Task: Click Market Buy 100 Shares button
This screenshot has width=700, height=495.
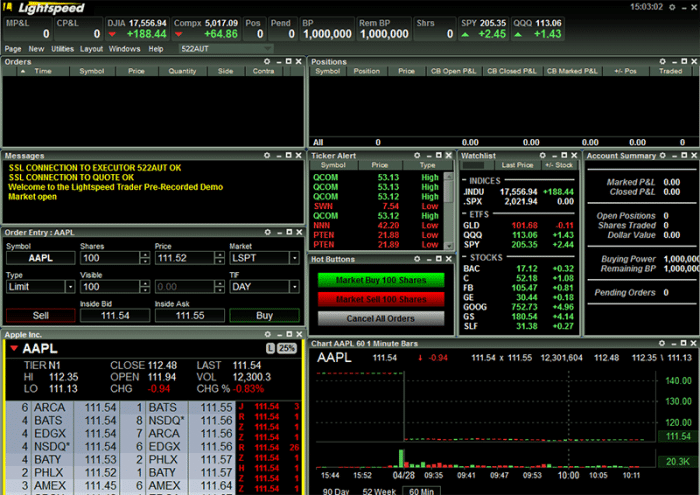Action: (x=381, y=280)
